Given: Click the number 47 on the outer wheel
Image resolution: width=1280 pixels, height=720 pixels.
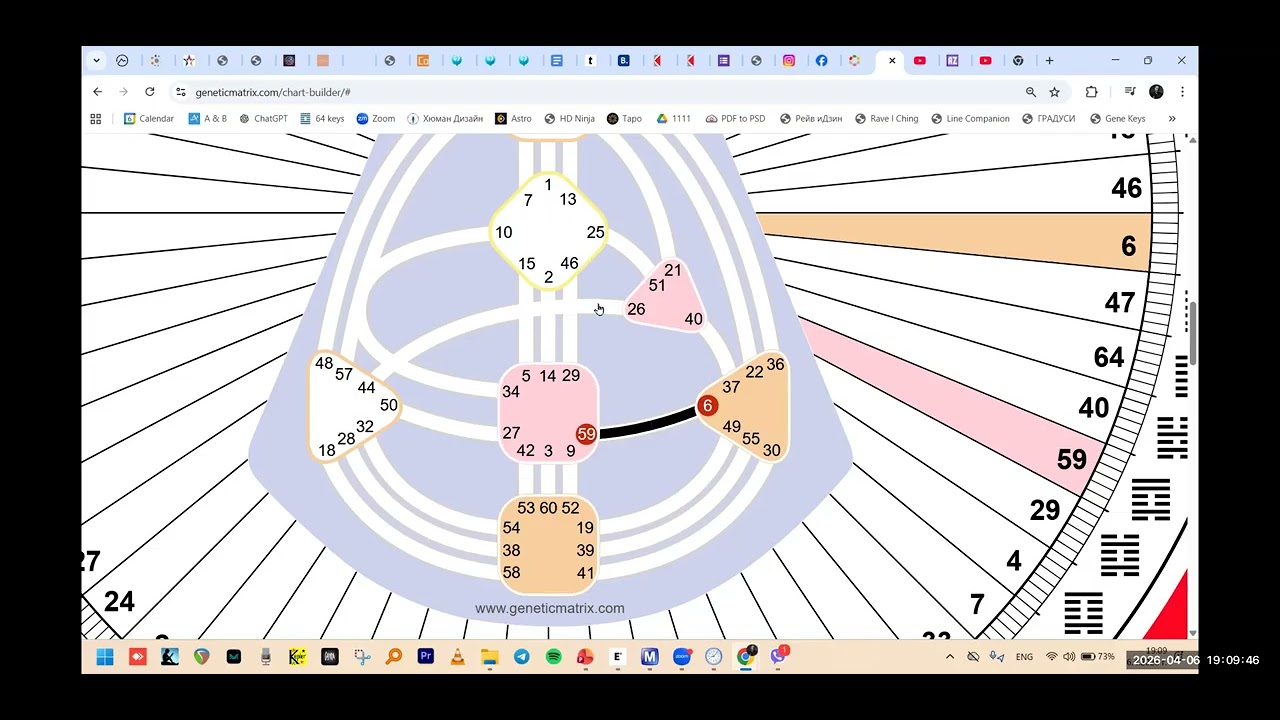Looking at the screenshot, I should 1119,302.
